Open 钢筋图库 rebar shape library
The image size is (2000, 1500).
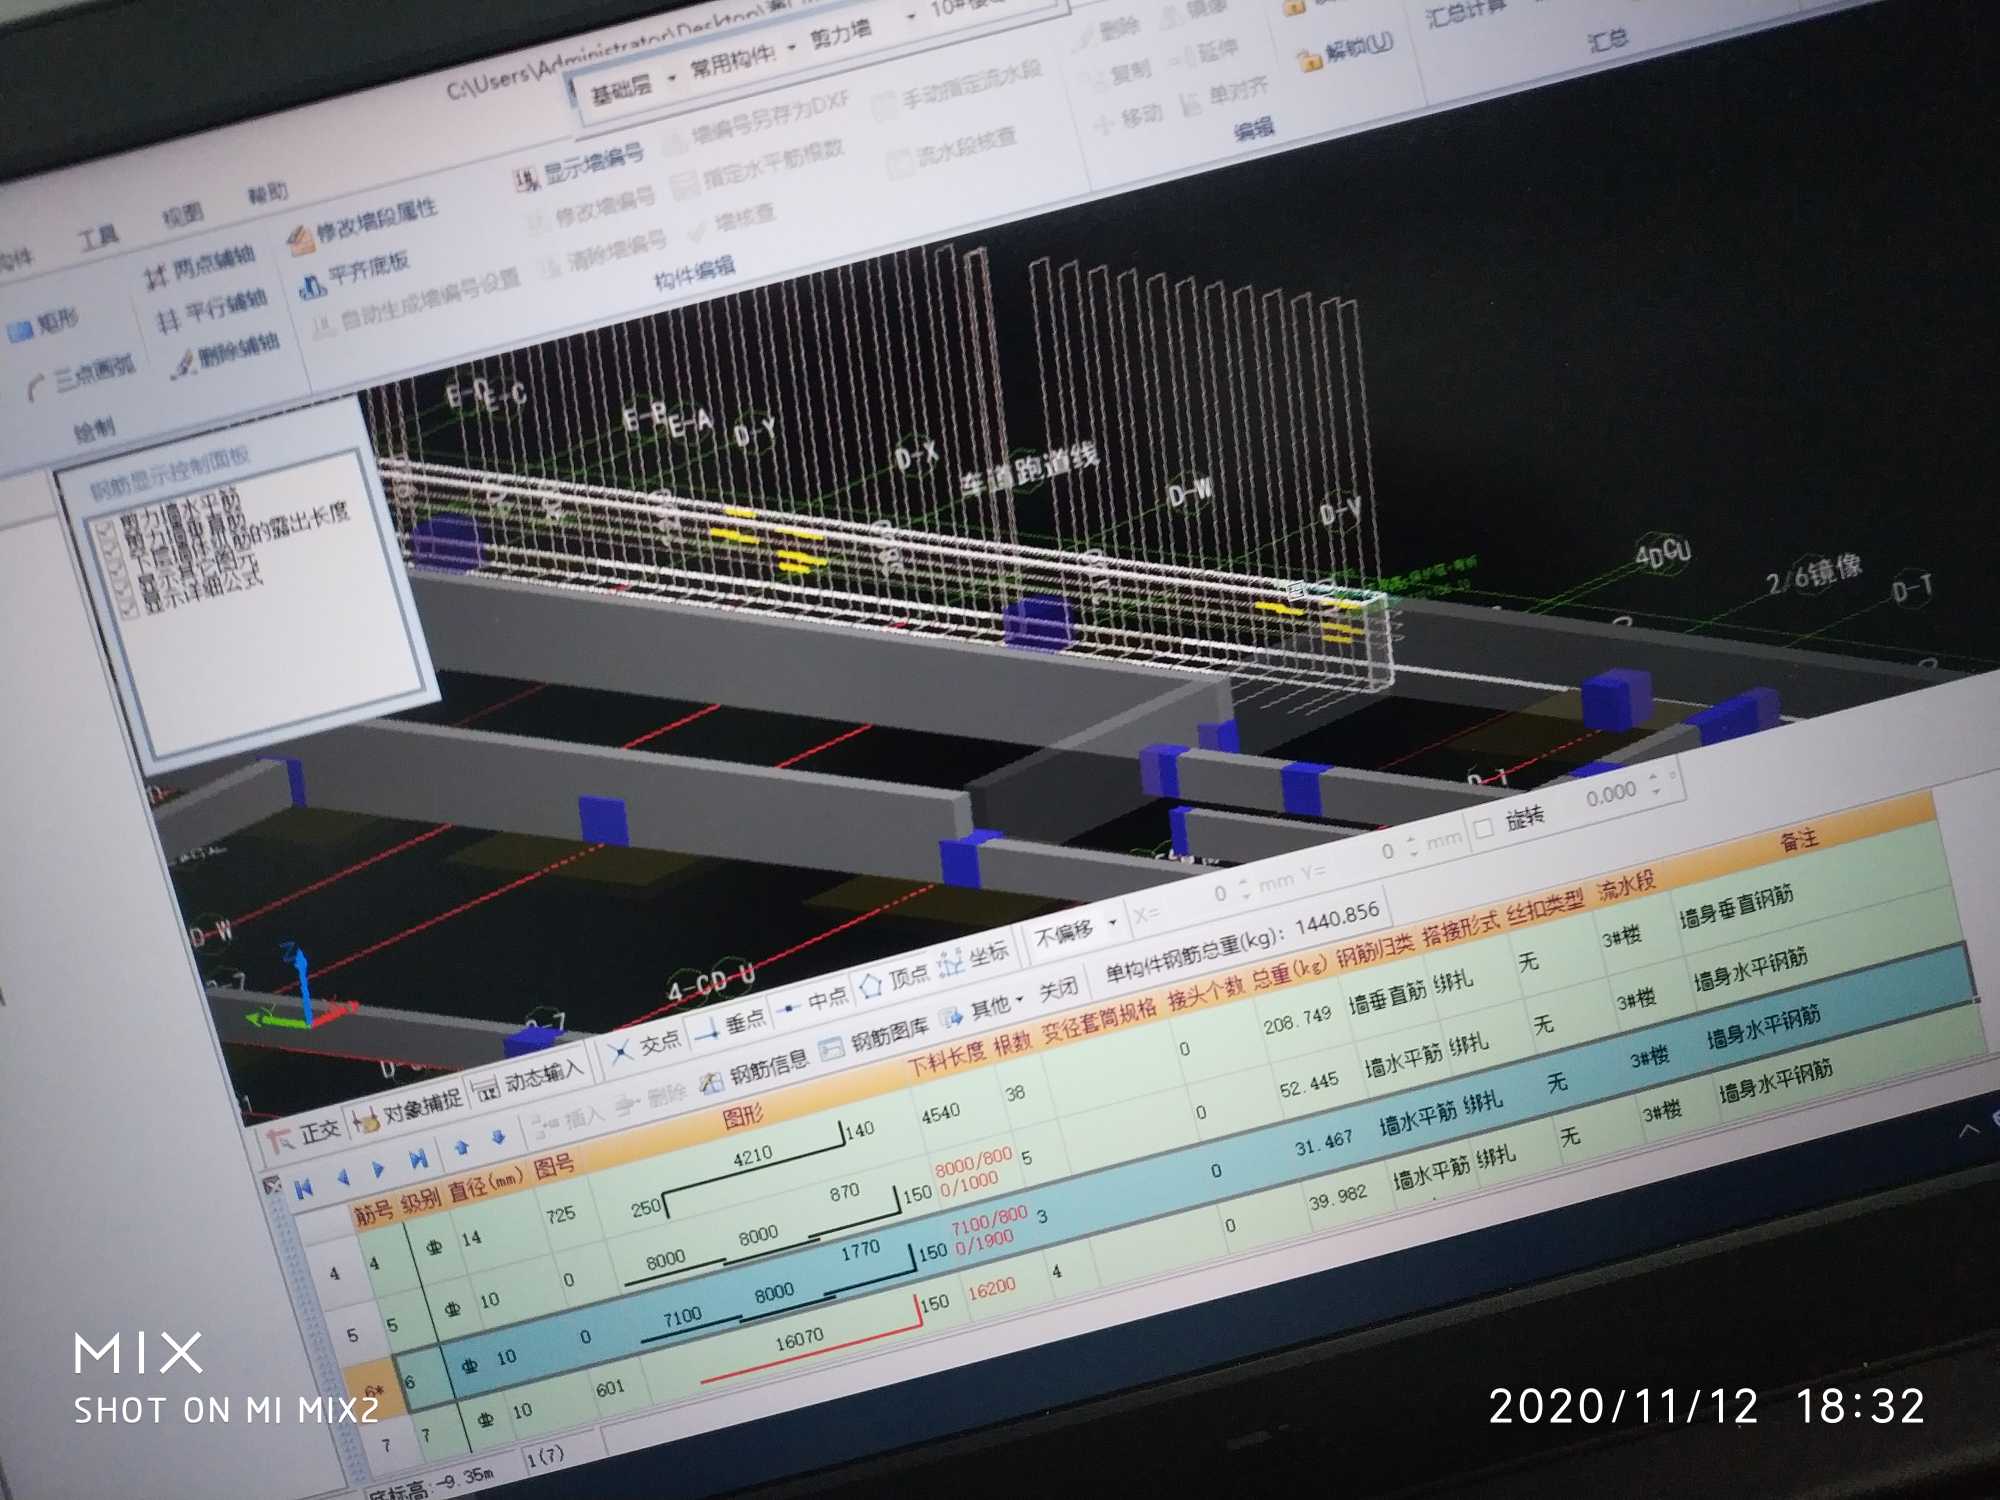pyautogui.click(x=873, y=1040)
